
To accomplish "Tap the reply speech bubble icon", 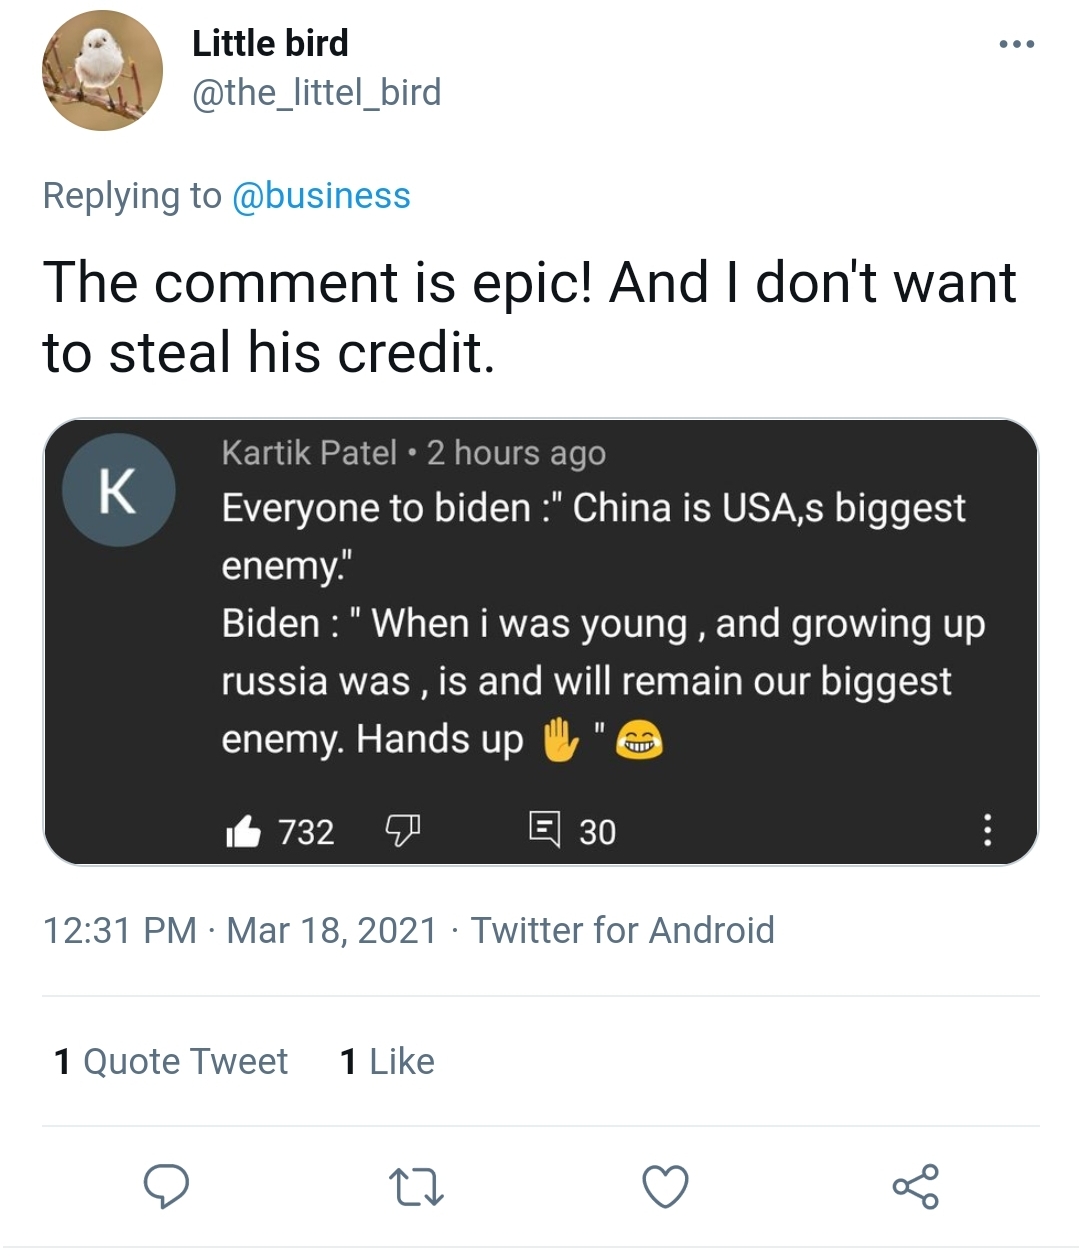I will tap(167, 1186).
